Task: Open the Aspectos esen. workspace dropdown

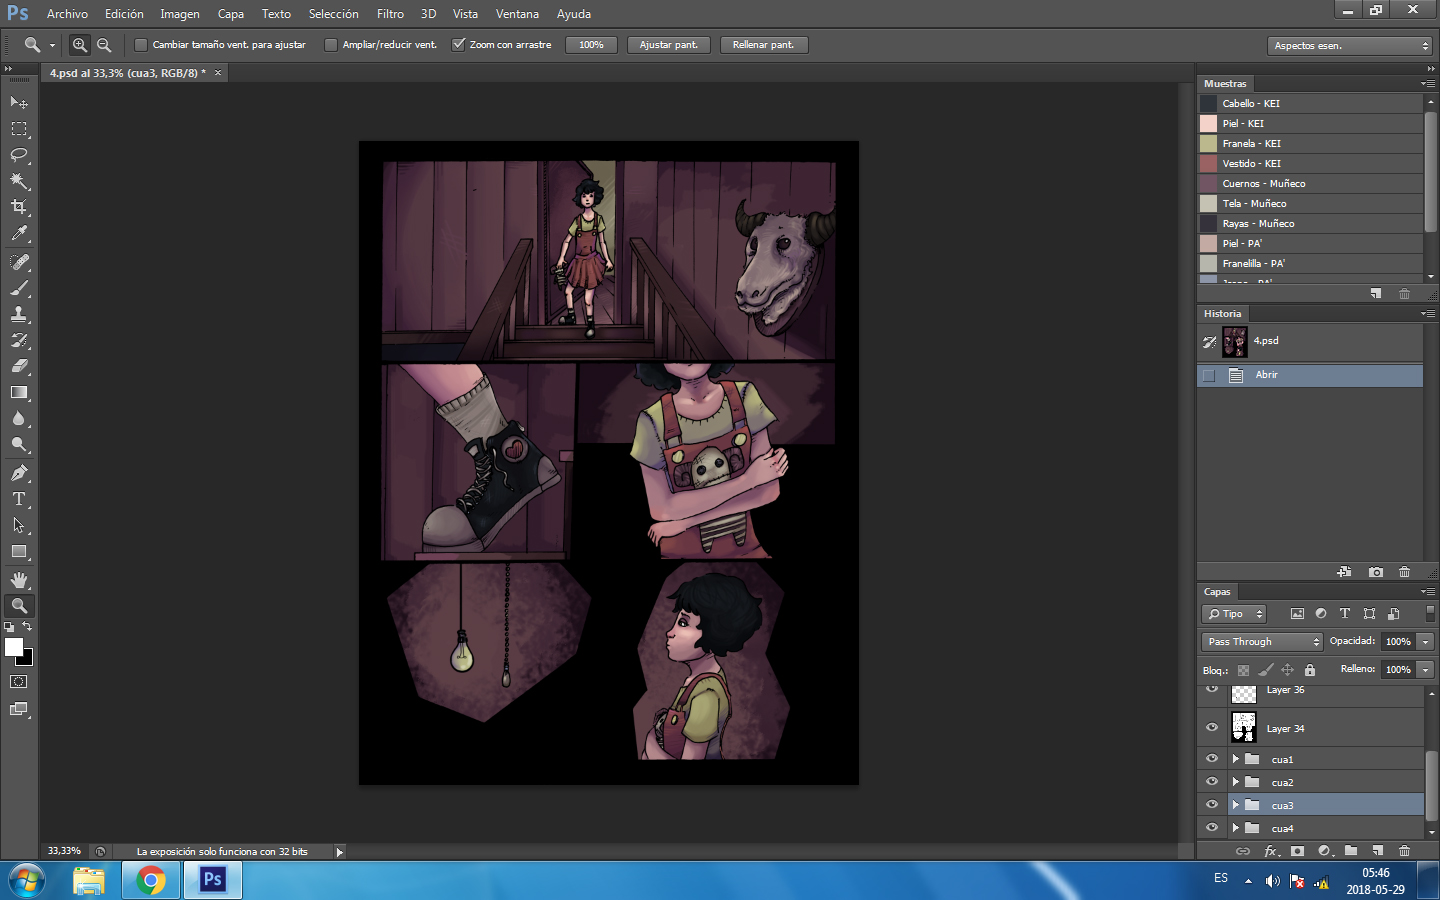Action: point(1350,46)
